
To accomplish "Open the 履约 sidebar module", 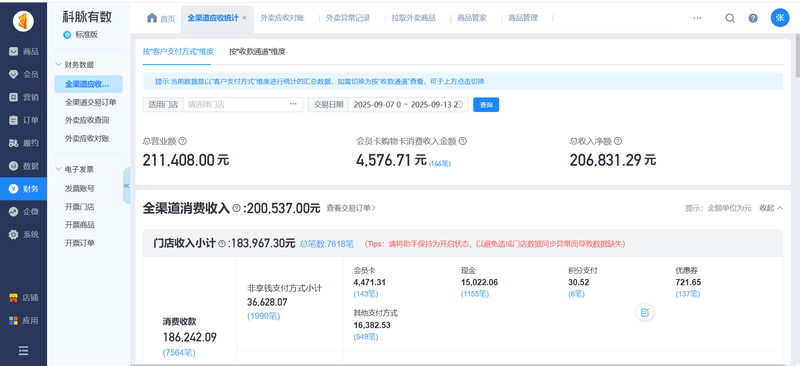I will [23, 143].
